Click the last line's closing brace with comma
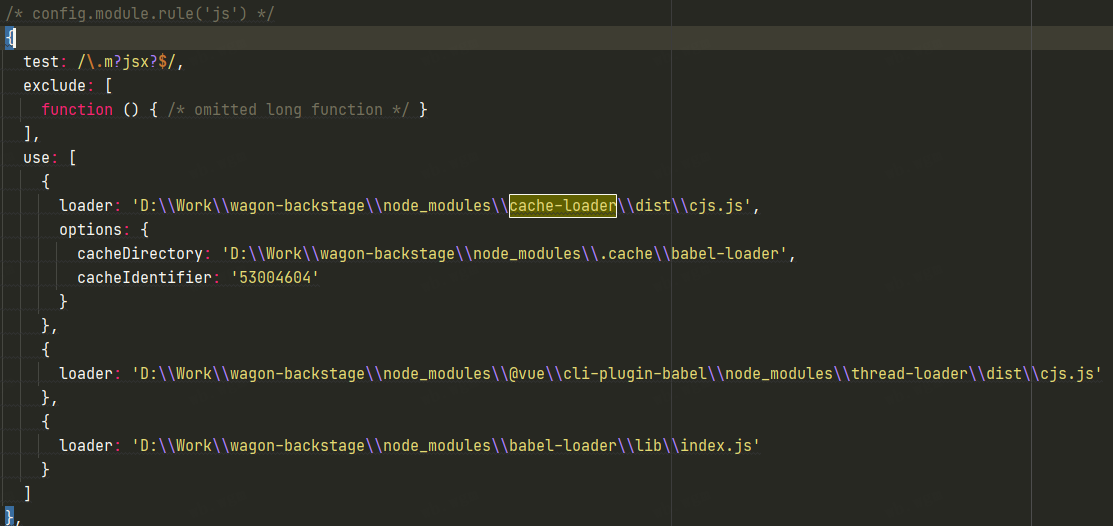This screenshot has height=526, width=1113. (13, 515)
